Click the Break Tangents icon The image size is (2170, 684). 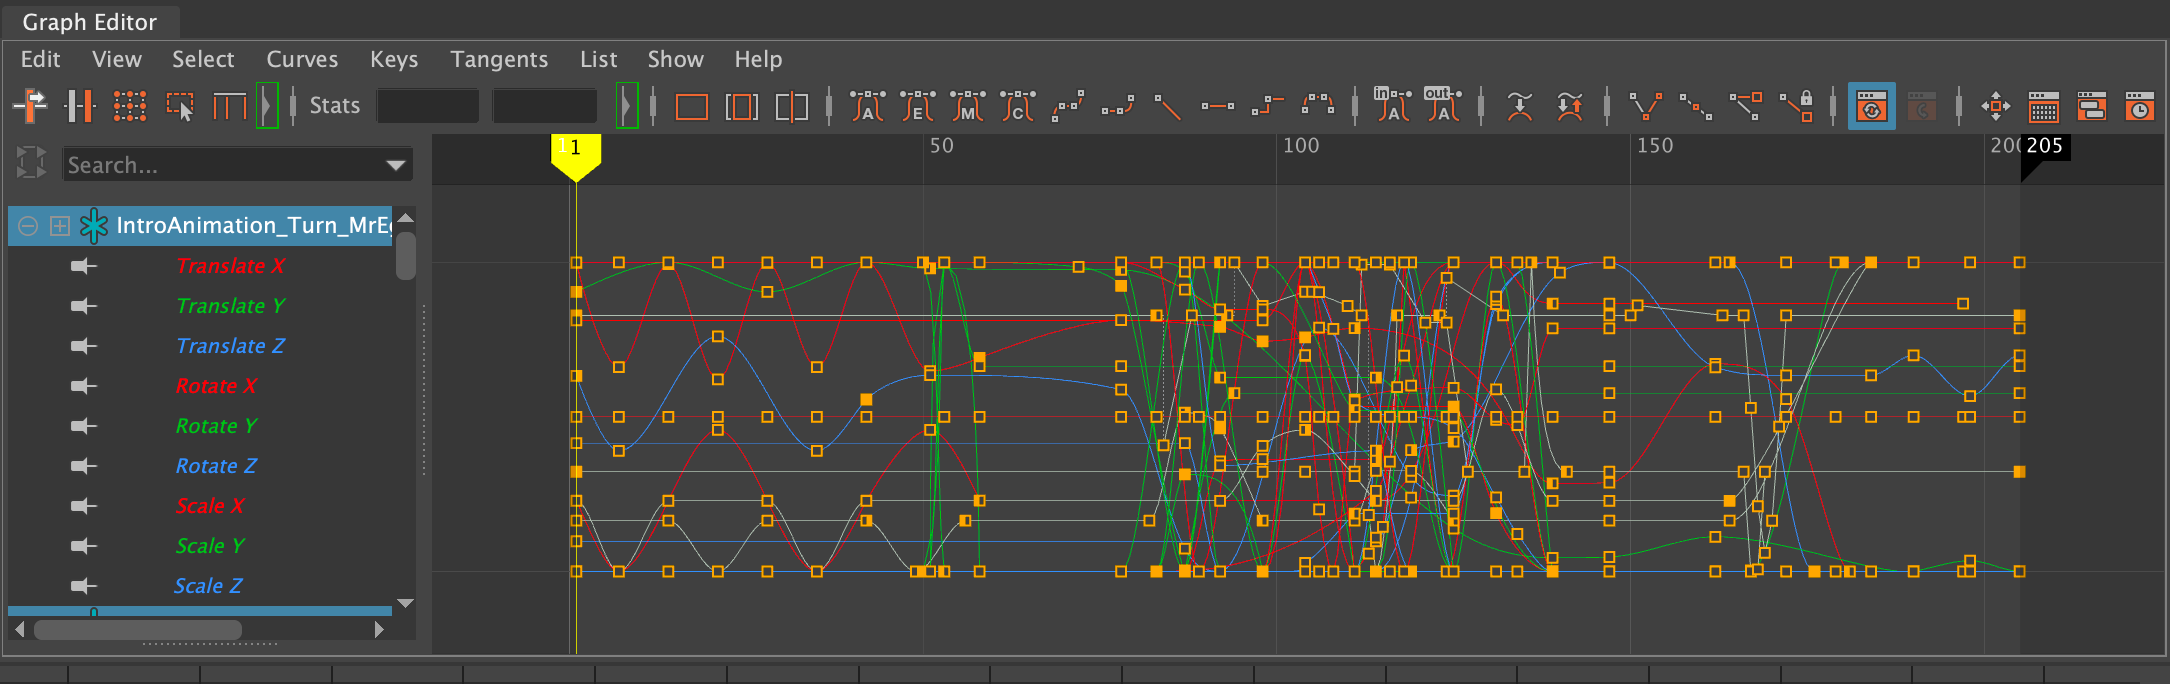tap(1645, 106)
